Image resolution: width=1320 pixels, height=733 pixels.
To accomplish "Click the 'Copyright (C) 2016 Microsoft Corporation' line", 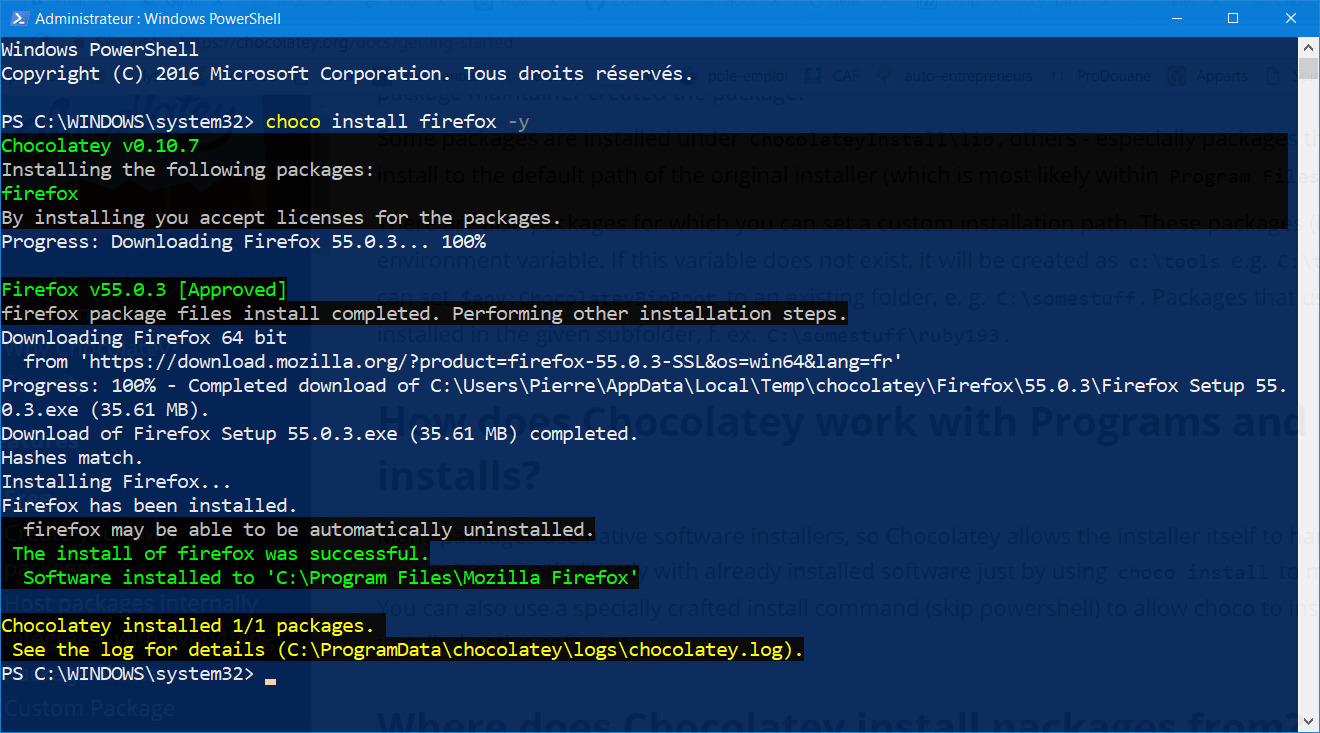I will pos(347,74).
